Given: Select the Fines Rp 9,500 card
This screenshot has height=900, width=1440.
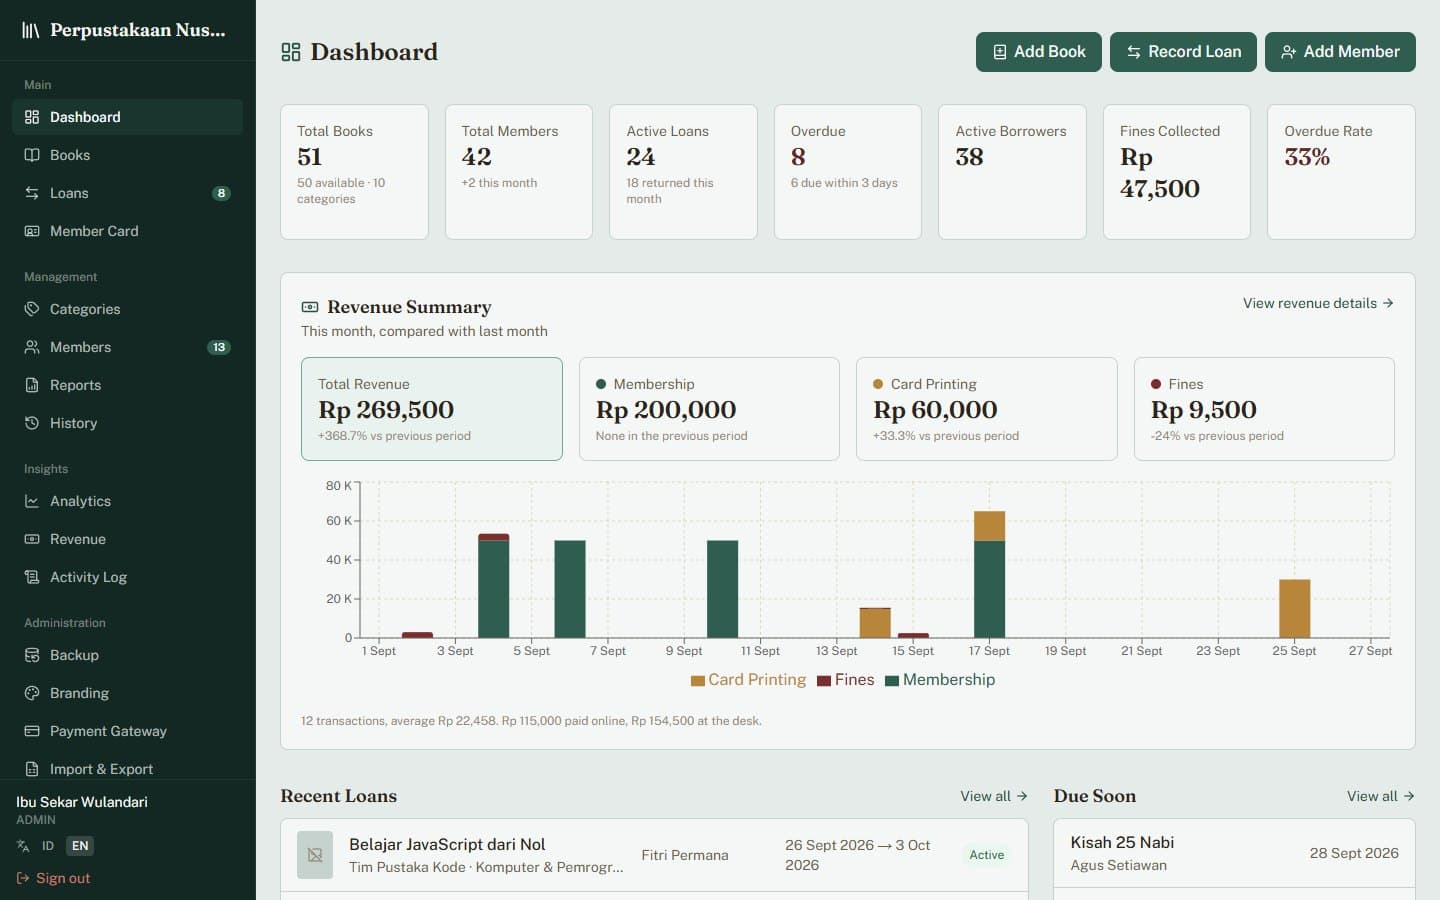Looking at the screenshot, I should click(x=1264, y=409).
